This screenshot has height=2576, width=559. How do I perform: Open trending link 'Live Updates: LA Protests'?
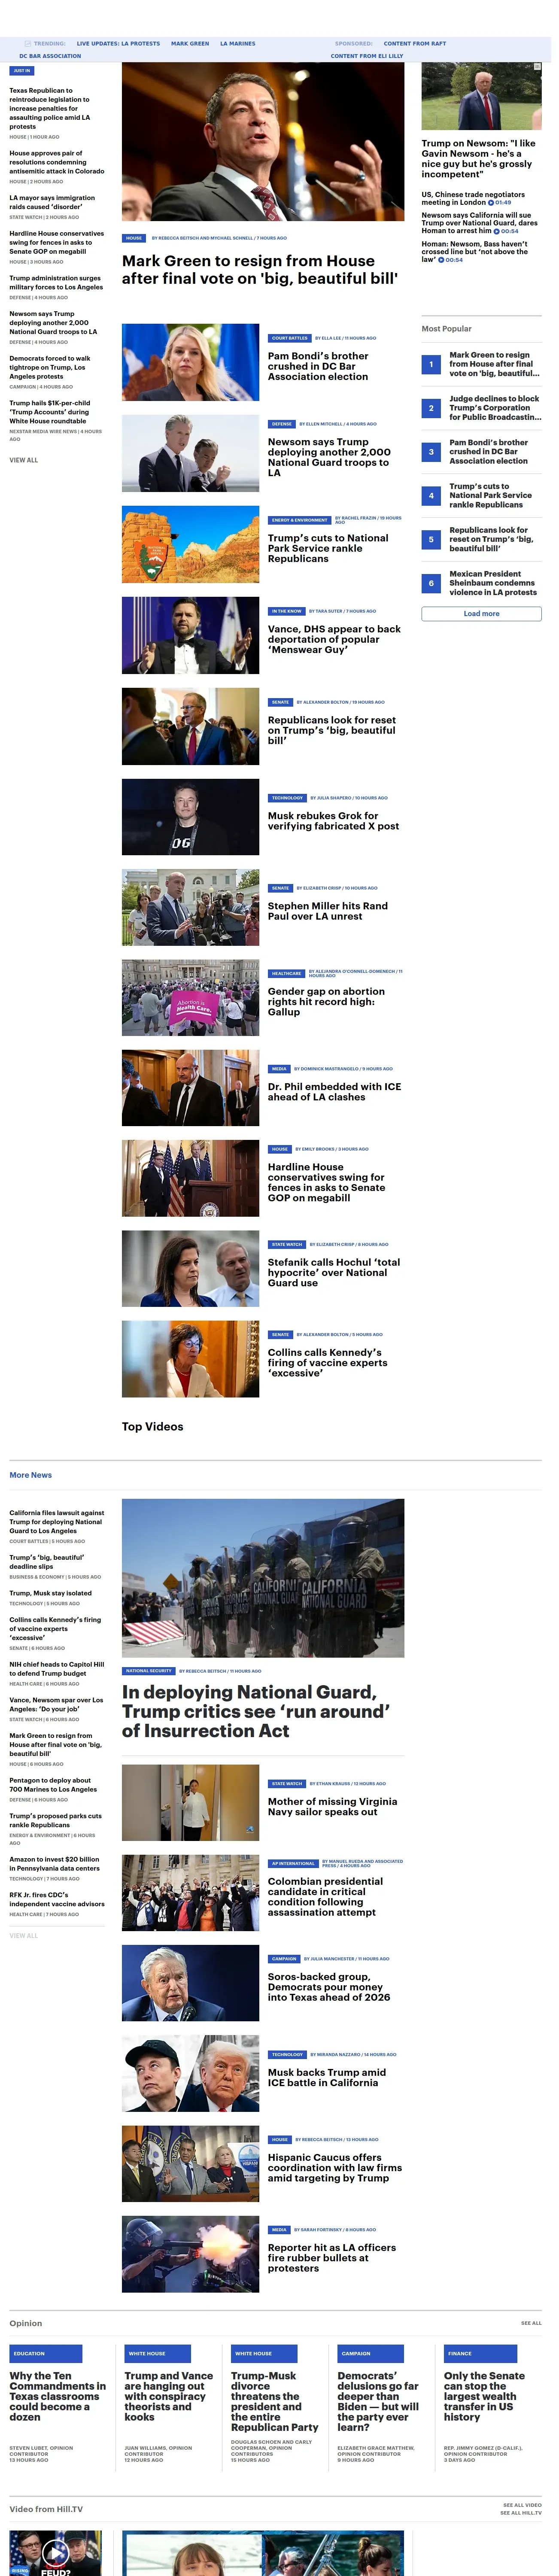tap(118, 44)
